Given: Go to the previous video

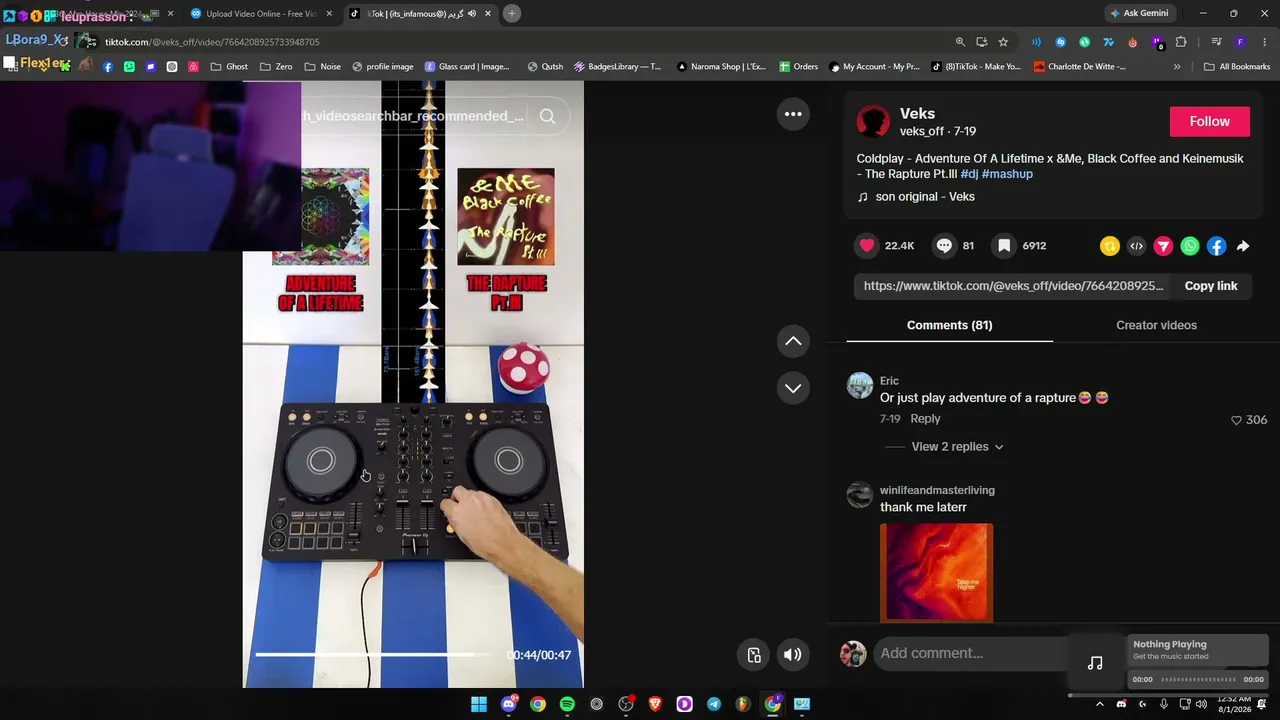Looking at the screenshot, I should [793, 341].
